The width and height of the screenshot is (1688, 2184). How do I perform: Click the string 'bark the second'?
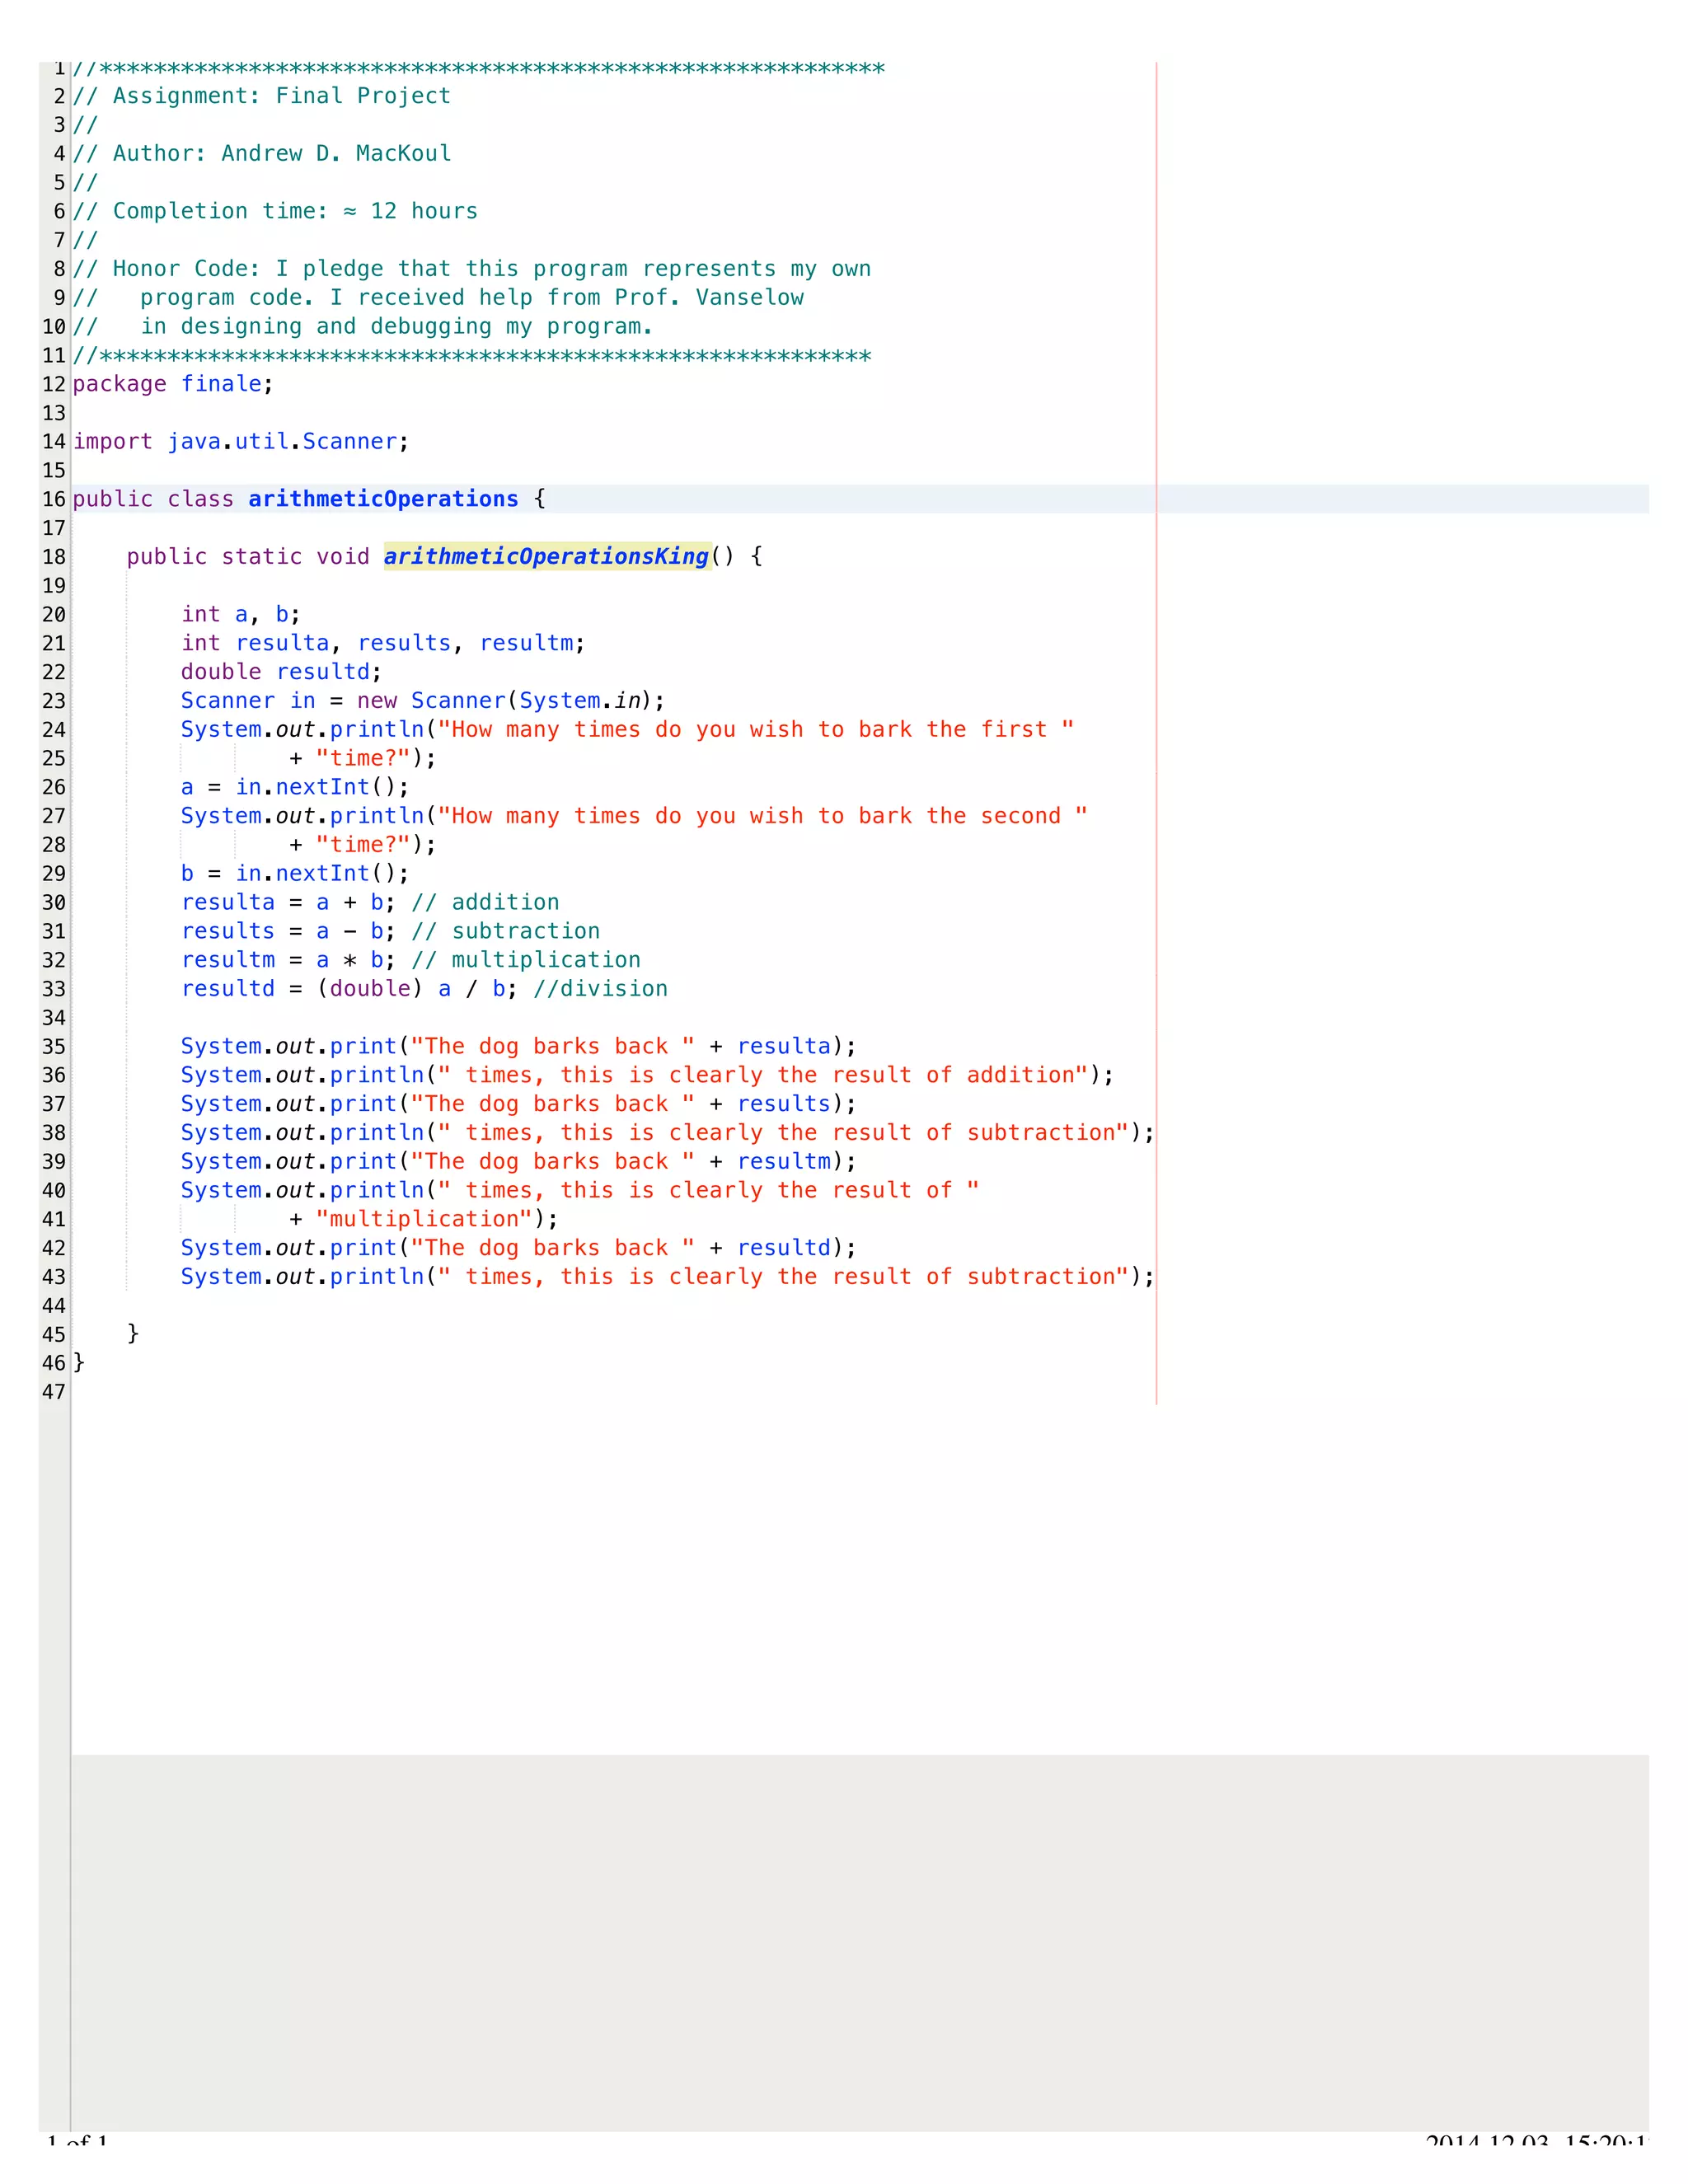coord(960,816)
